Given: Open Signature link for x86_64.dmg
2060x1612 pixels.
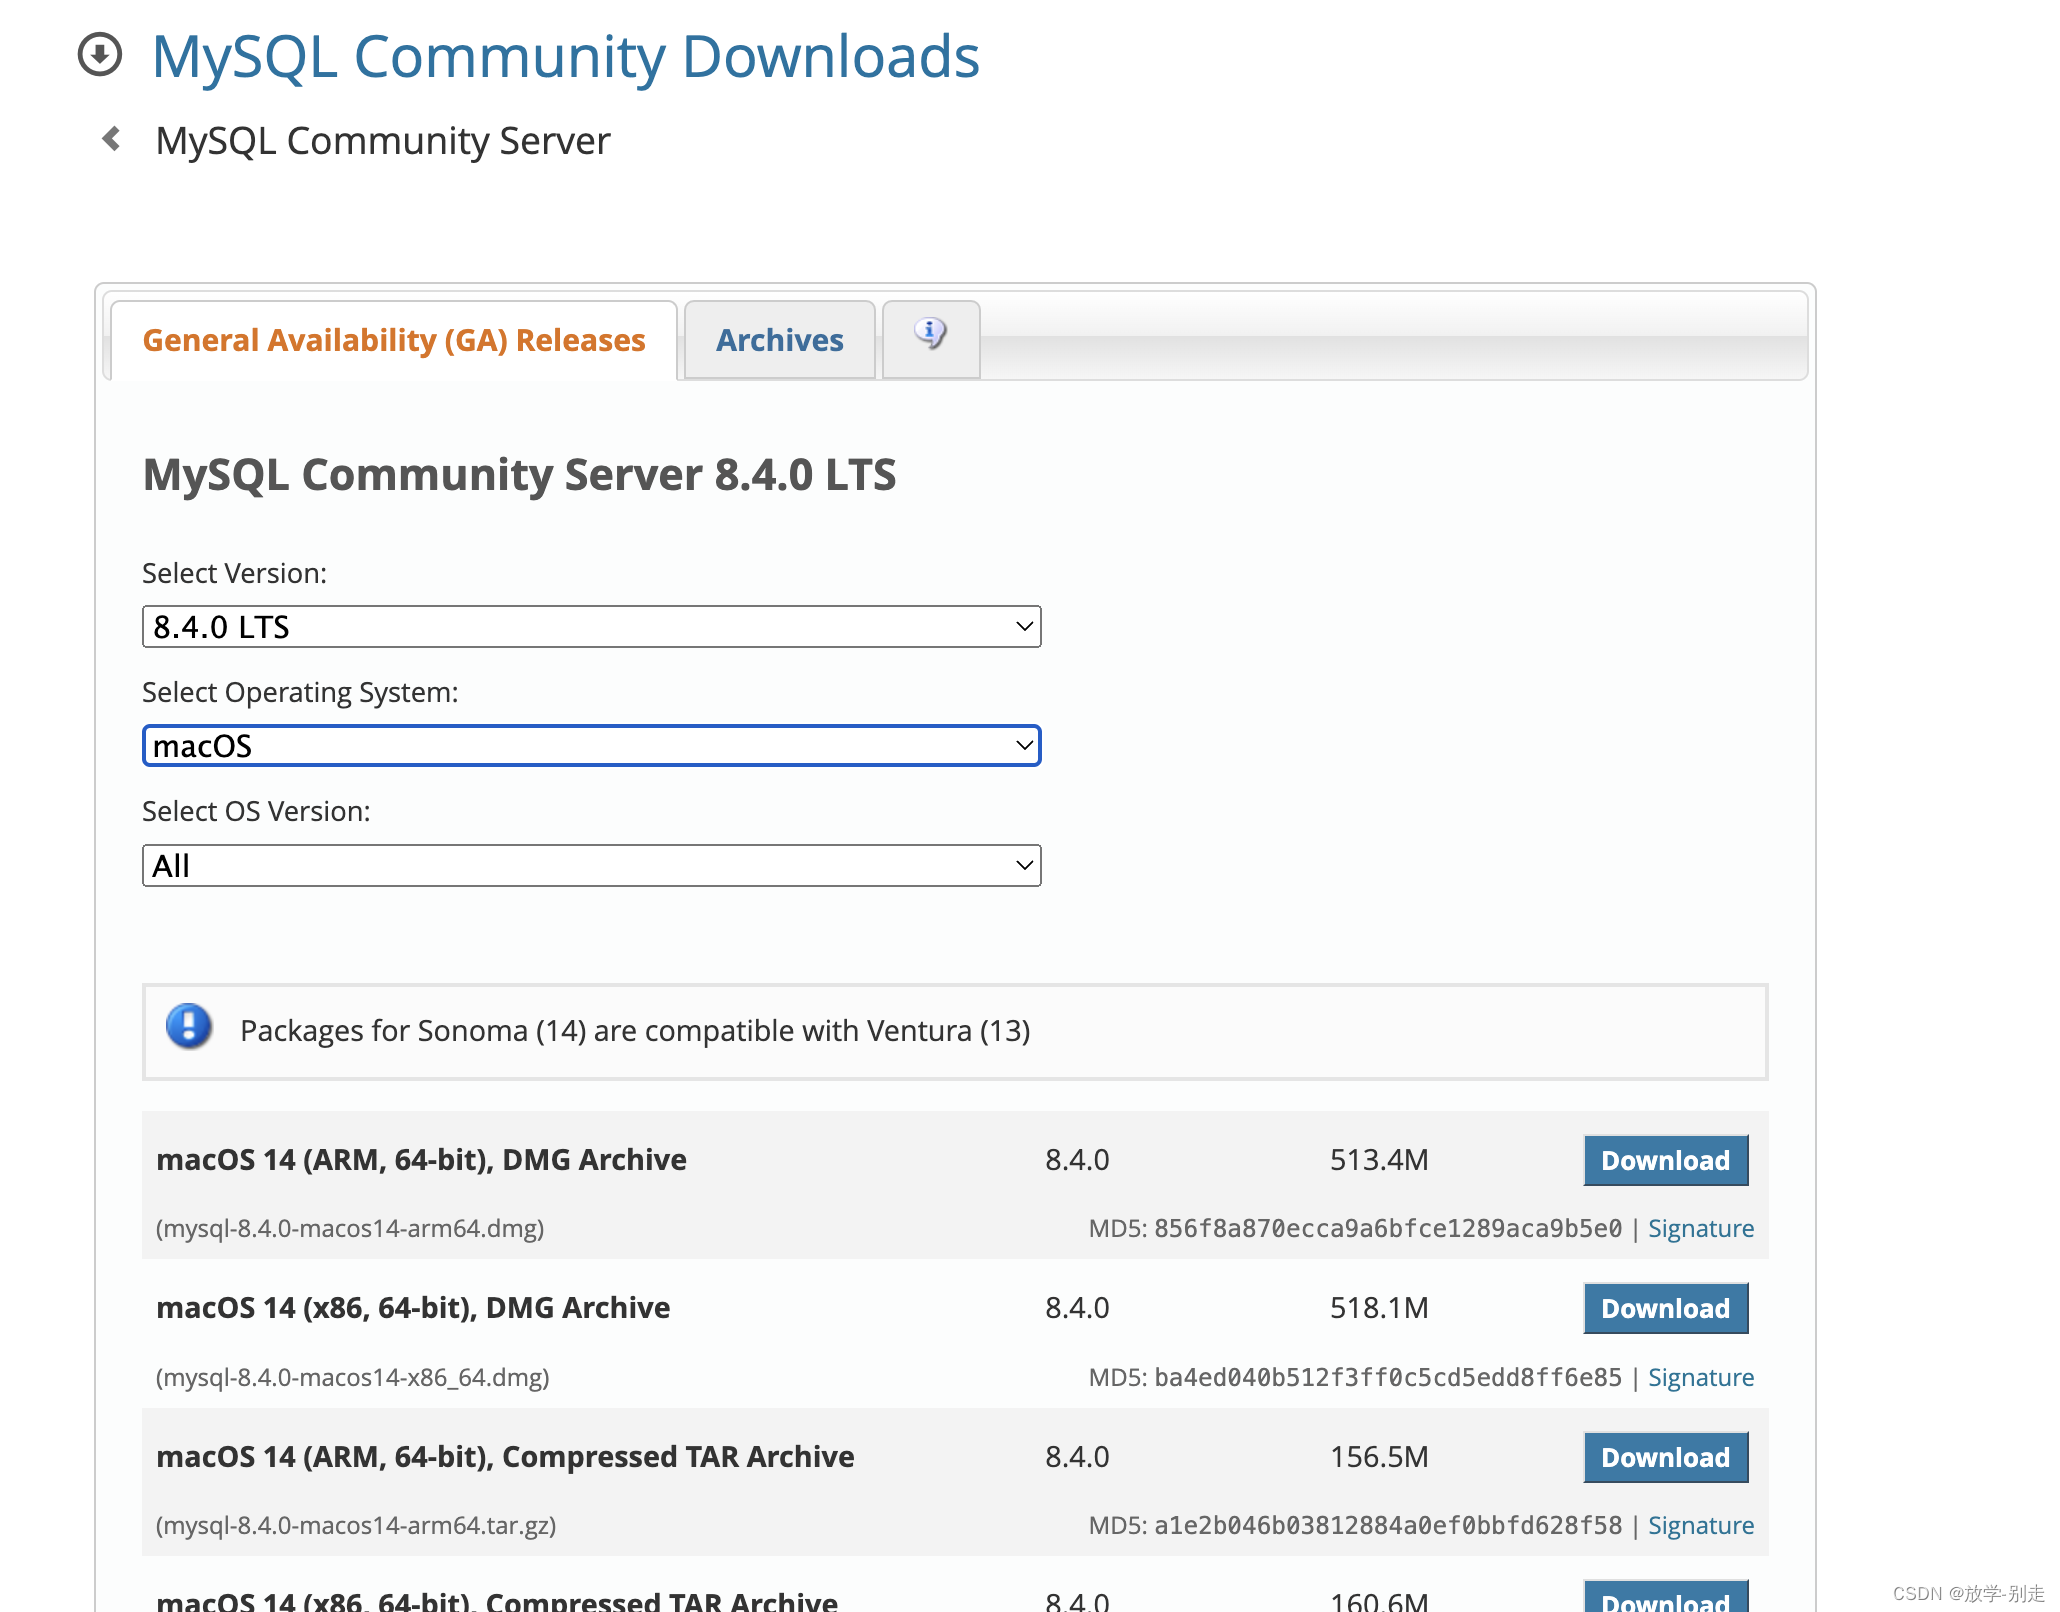Looking at the screenshot, I should pyautogui.click(x=1700, y=1377).
